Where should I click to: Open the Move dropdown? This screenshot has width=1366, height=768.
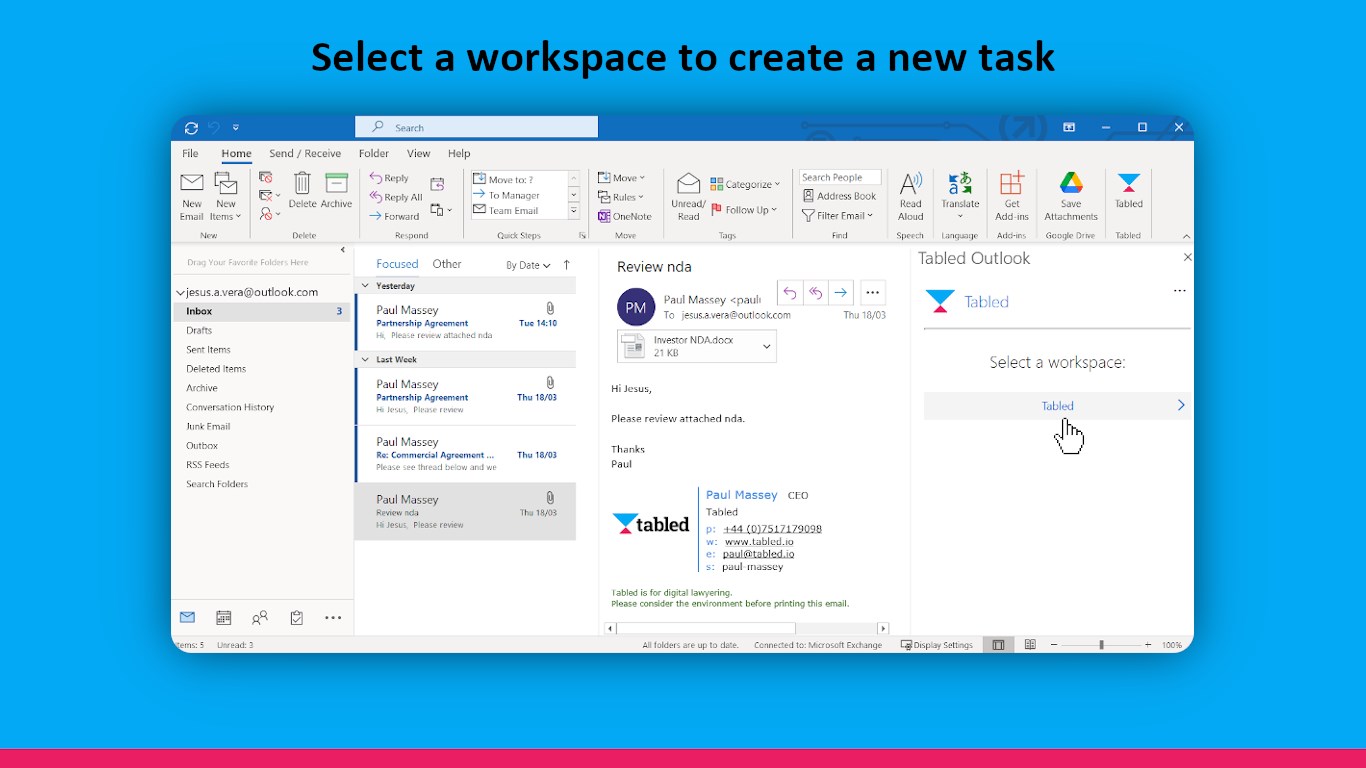tap(622, 178)
